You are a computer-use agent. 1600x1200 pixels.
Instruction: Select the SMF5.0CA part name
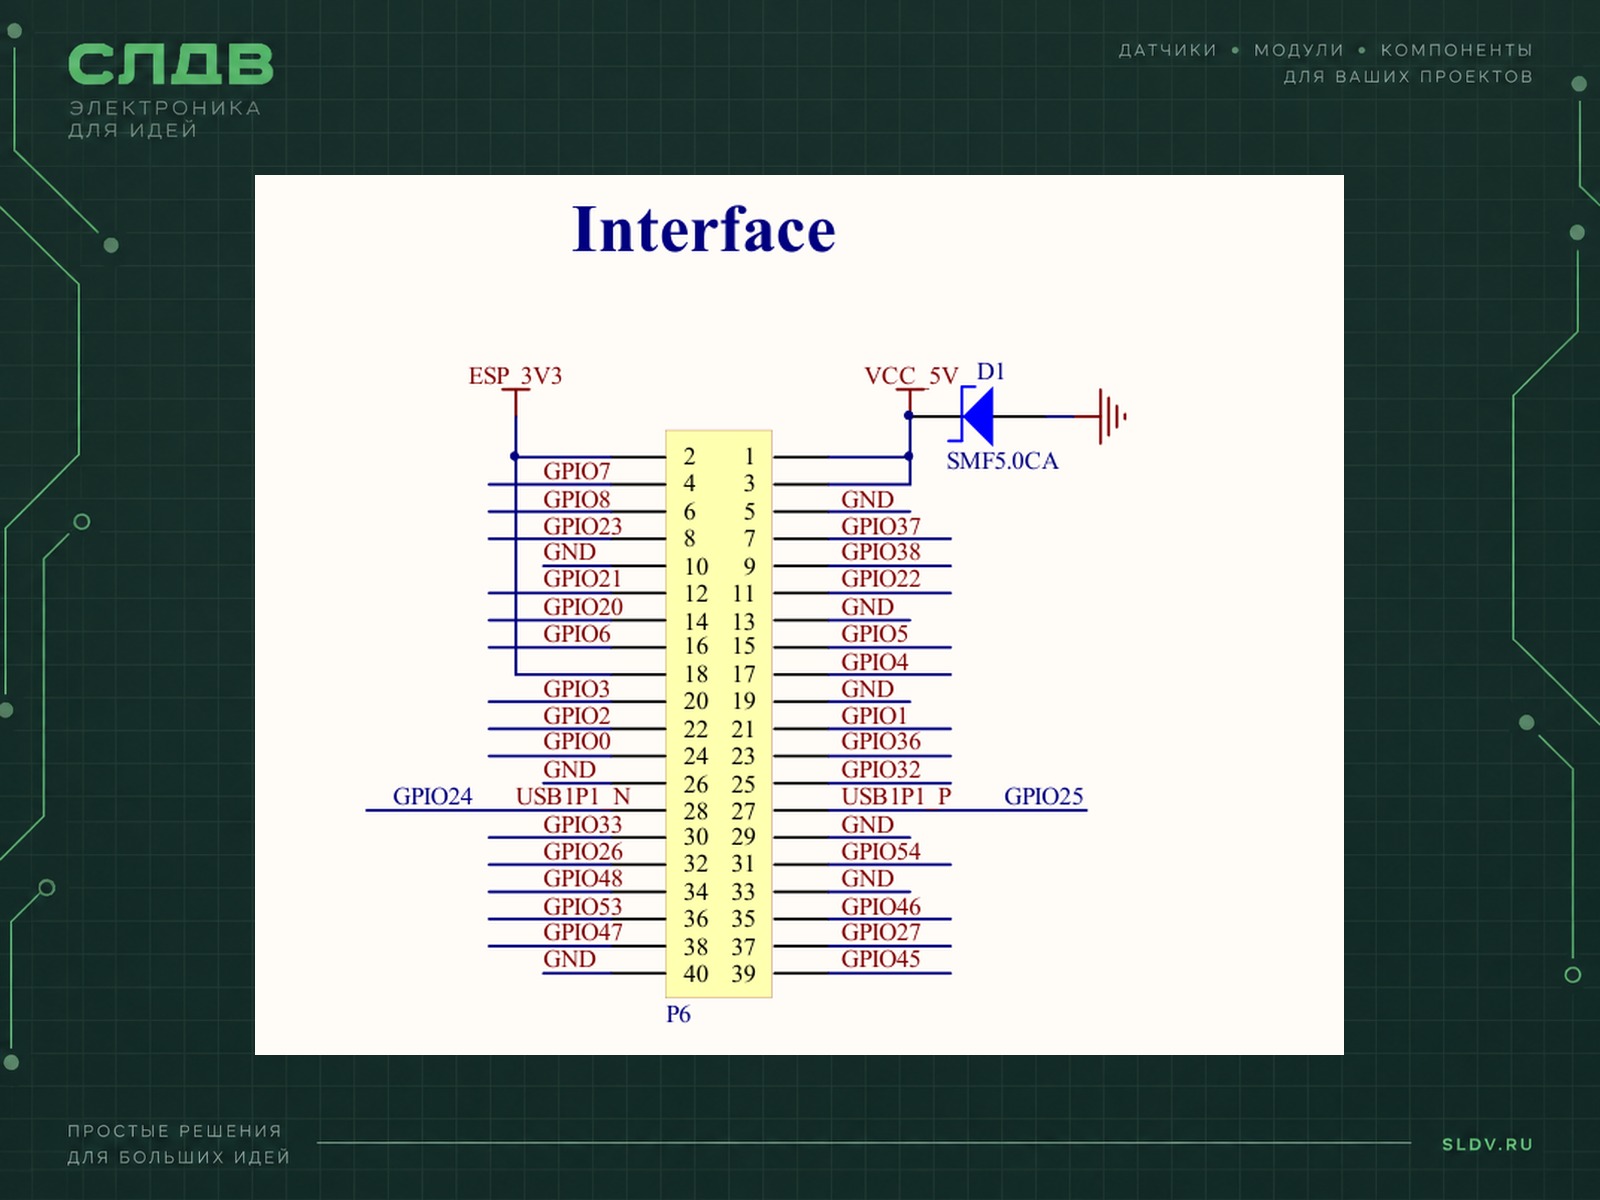pos(1002,461)
